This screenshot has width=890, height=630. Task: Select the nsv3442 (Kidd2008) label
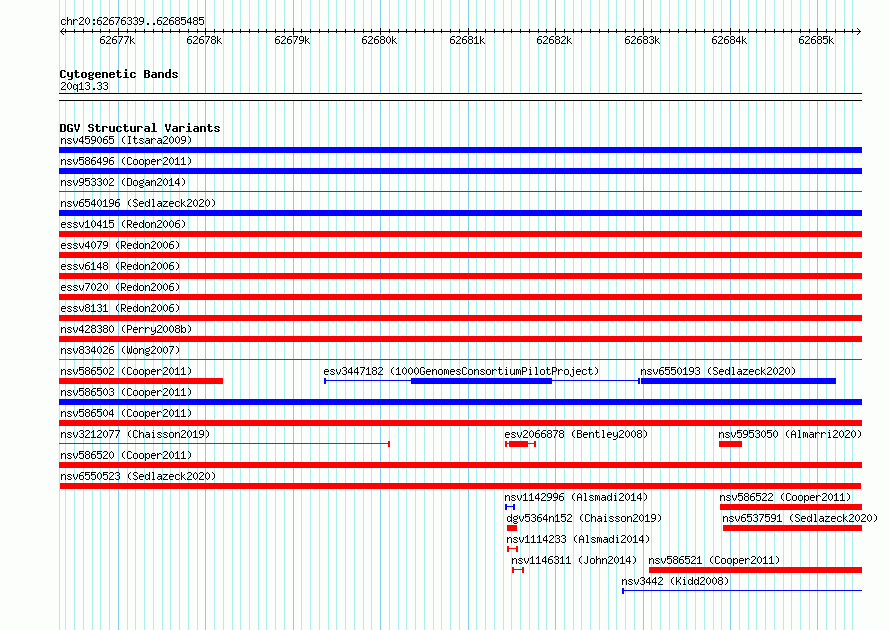coord(675,581)
